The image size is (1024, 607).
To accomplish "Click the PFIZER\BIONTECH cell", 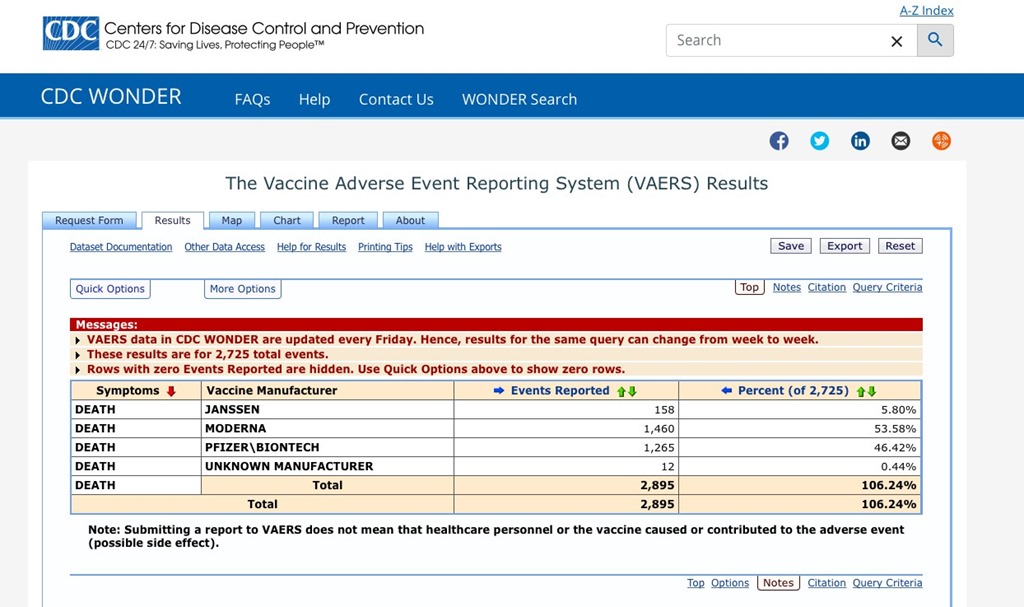I will pyautogui.click(x=327, y=448).
